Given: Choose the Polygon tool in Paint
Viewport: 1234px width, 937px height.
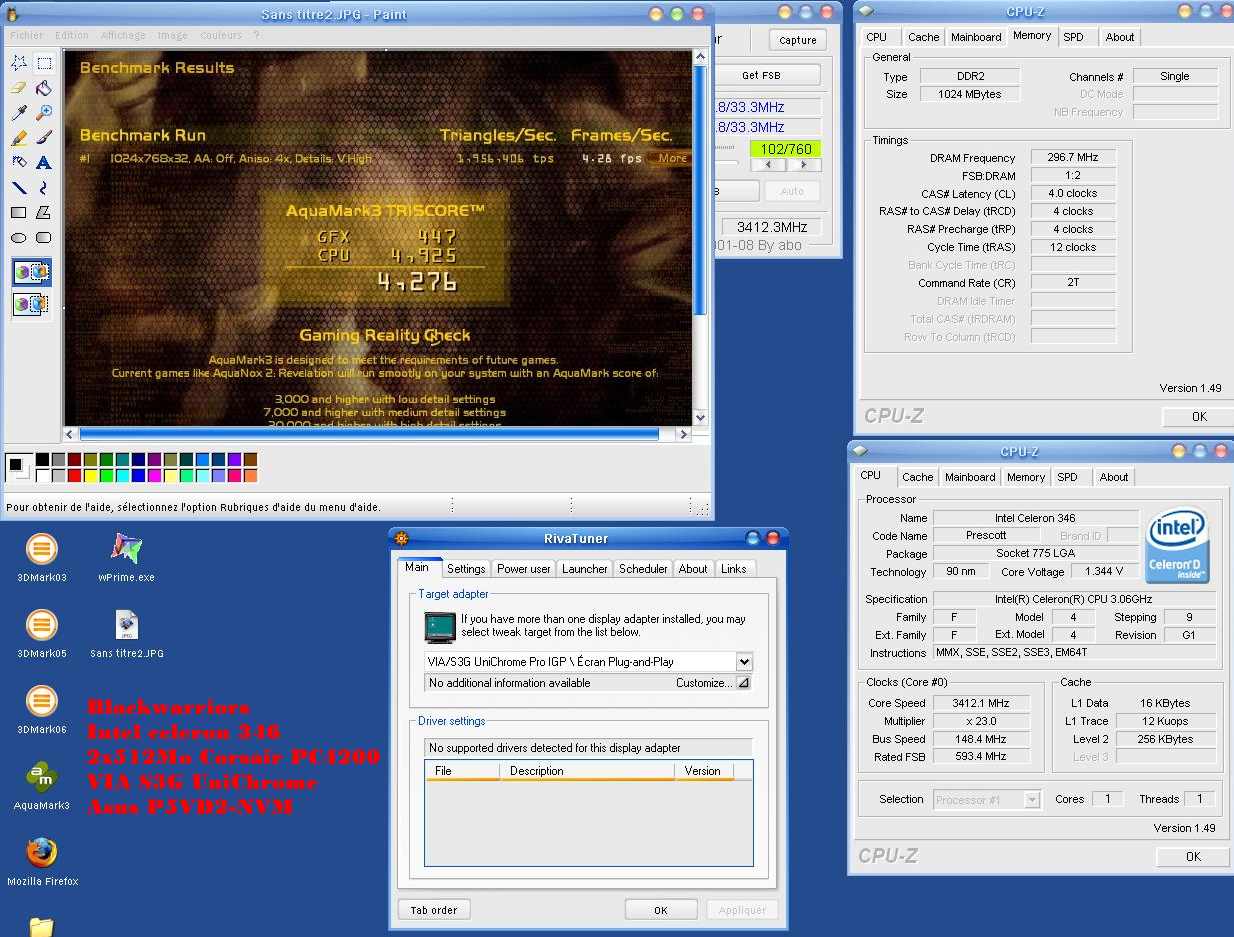Looking at the screenshot, I should click(44, 212).
